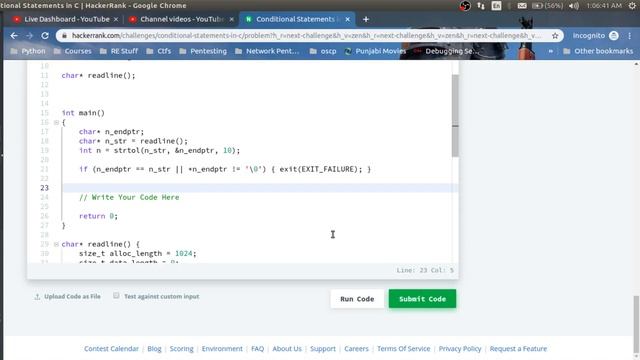Open the Punjabi Movies bookmark
640x360 pixels.
[375, 51]
